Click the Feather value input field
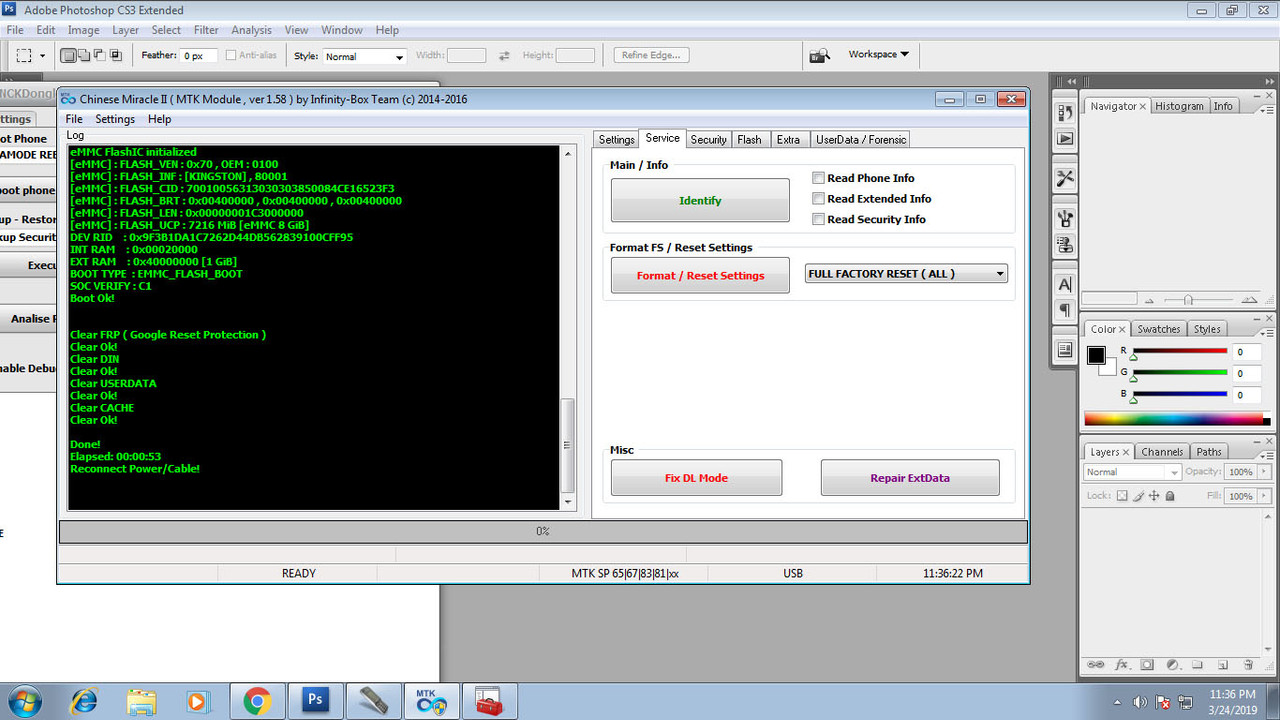Viewport: 1280px width, 720px height. pos(199,56)
